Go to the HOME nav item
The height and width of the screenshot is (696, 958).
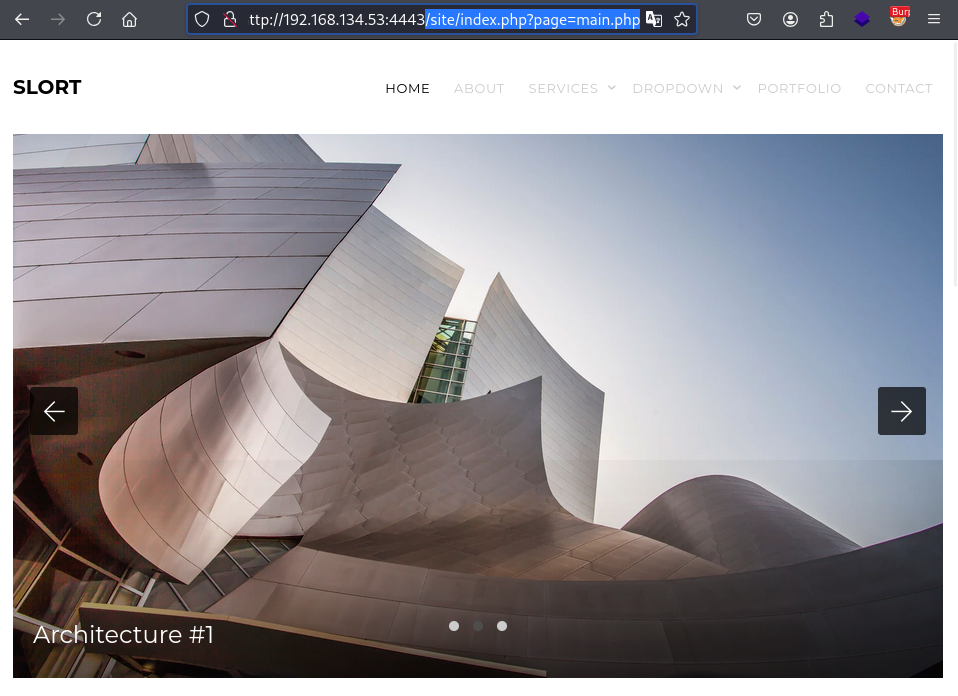(x=408, y=89)
